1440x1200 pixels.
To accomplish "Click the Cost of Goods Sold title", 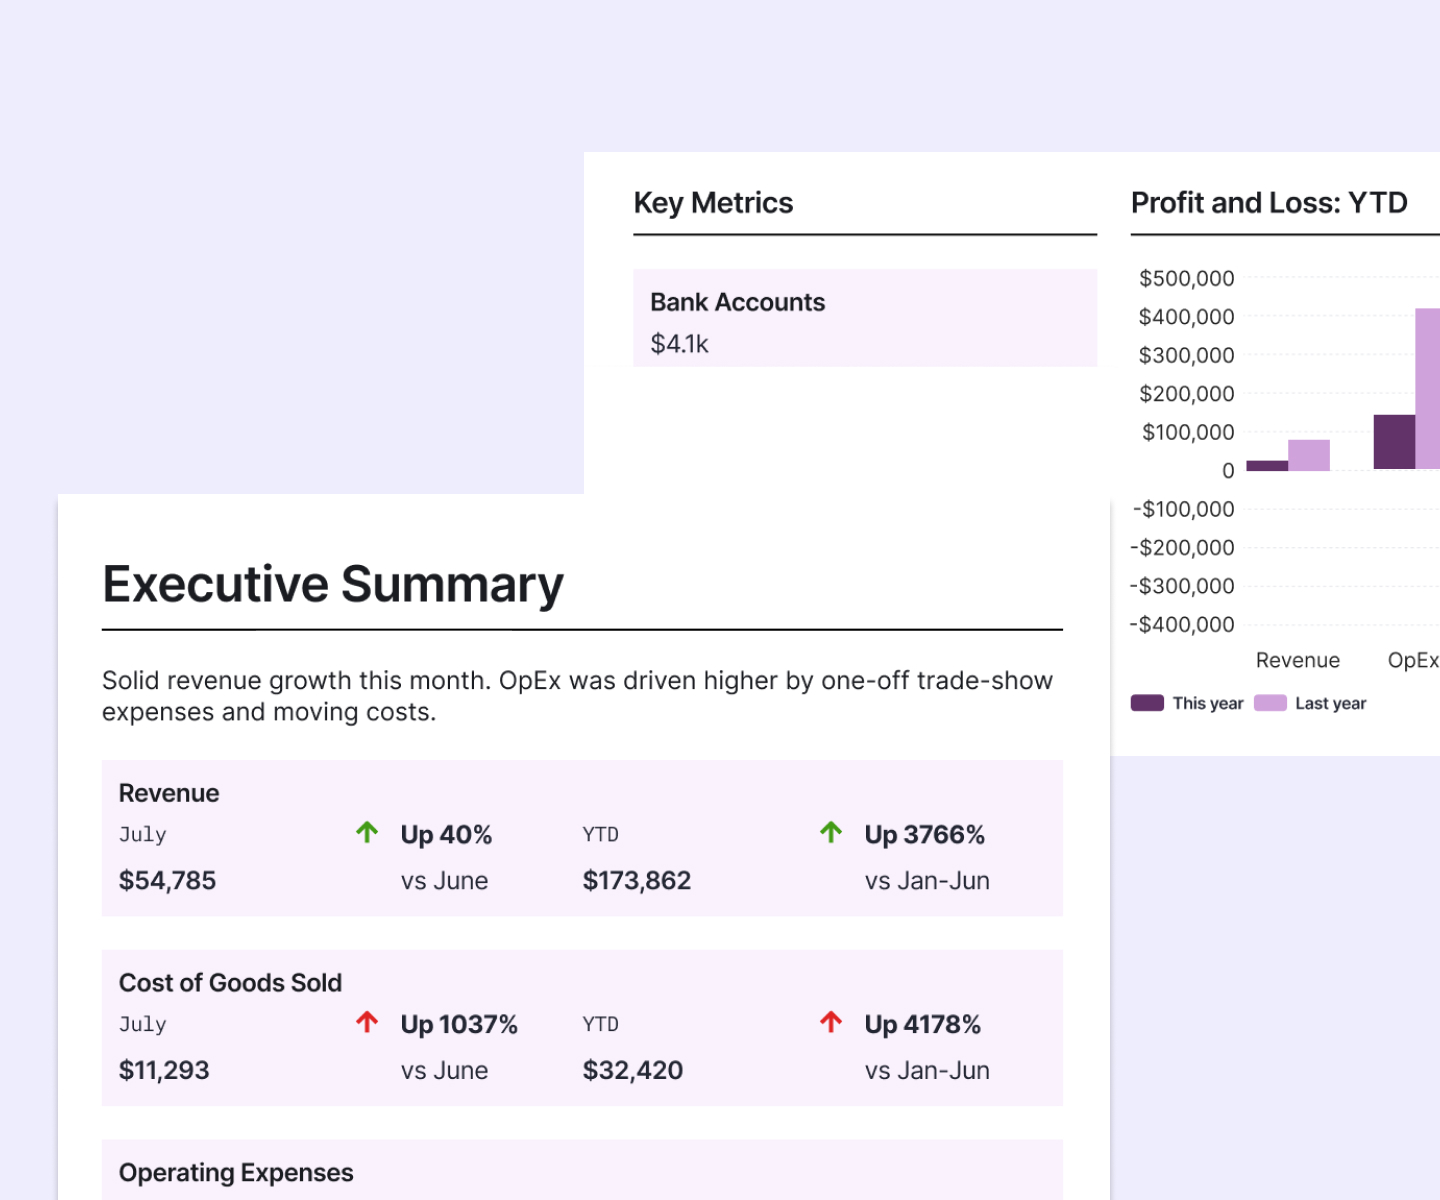I will pyautogui.click(x=230, y=983).
